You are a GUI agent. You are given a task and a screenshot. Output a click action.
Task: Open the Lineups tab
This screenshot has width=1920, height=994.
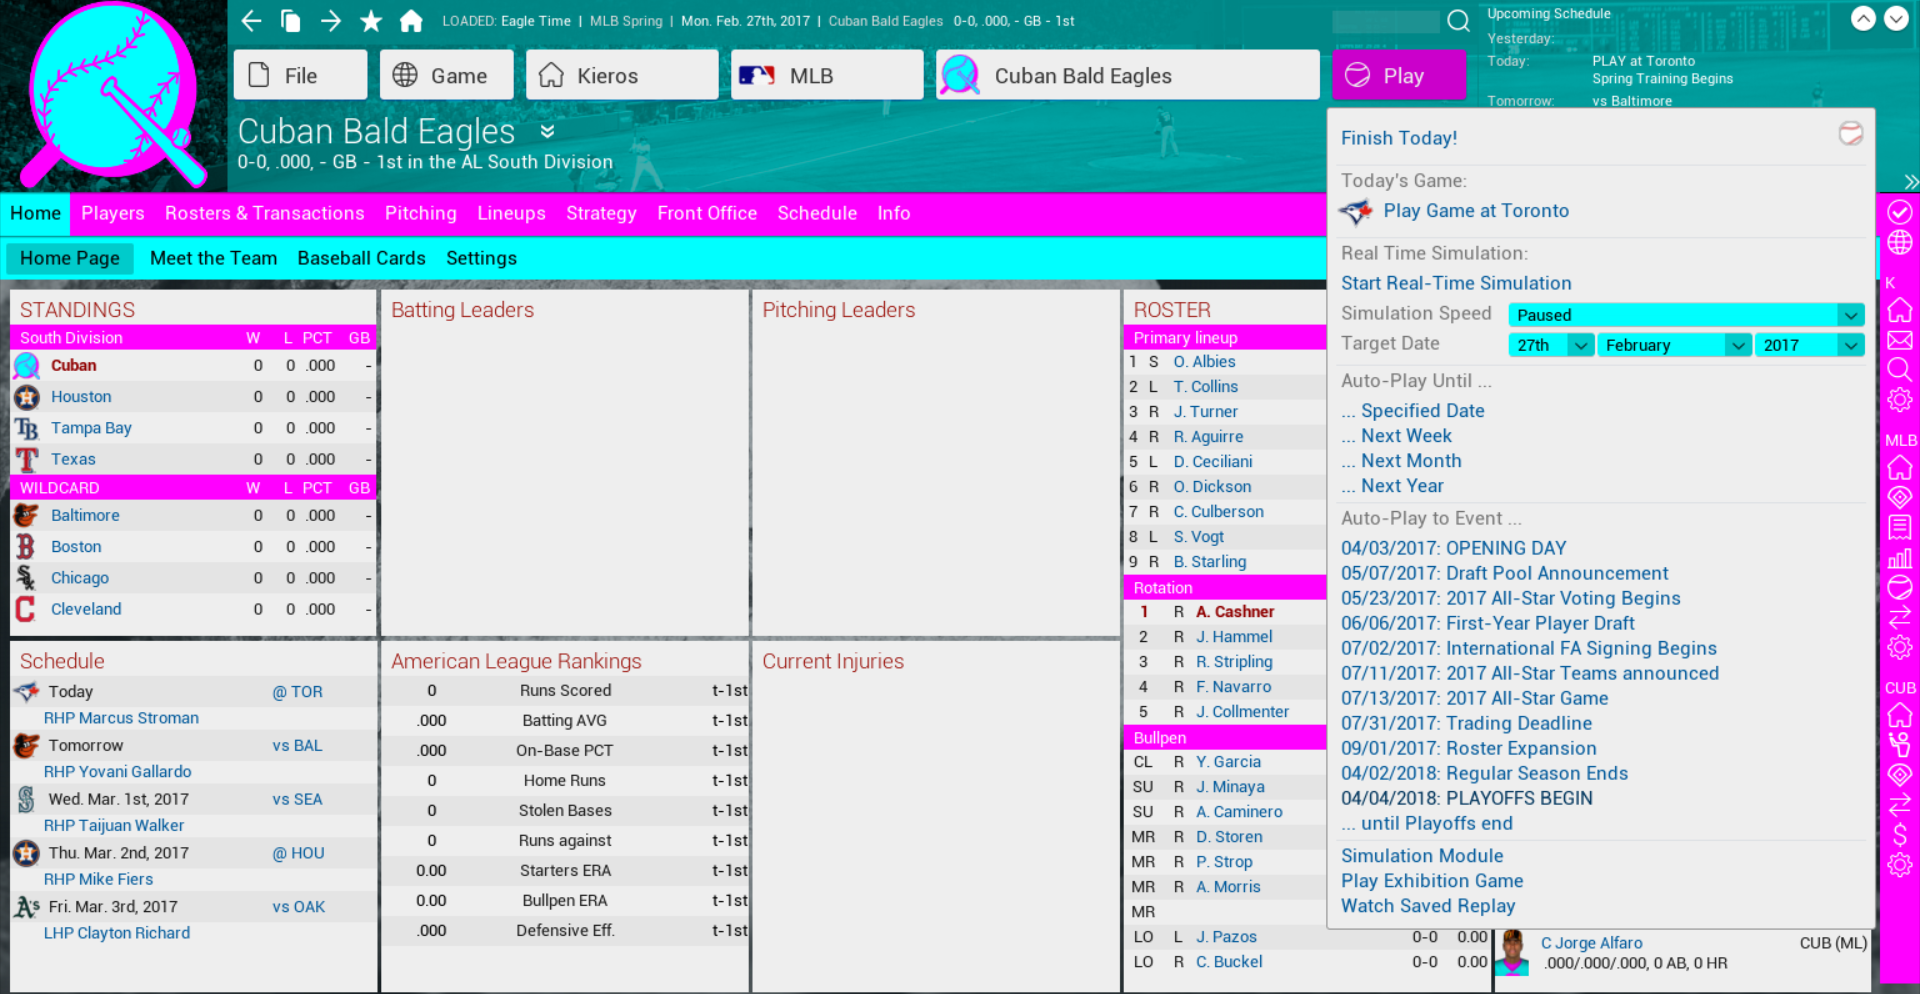coord(511,213)
